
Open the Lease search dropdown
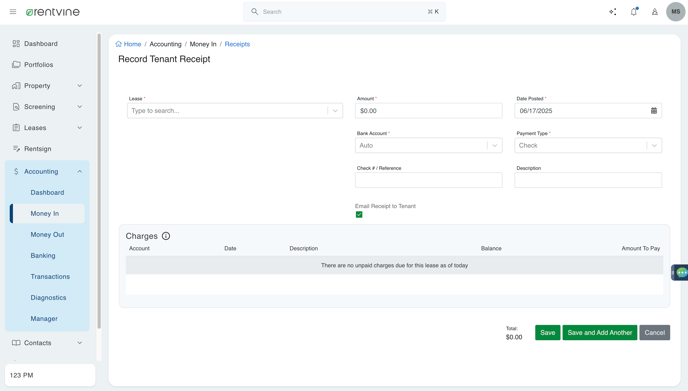point(235,111)
